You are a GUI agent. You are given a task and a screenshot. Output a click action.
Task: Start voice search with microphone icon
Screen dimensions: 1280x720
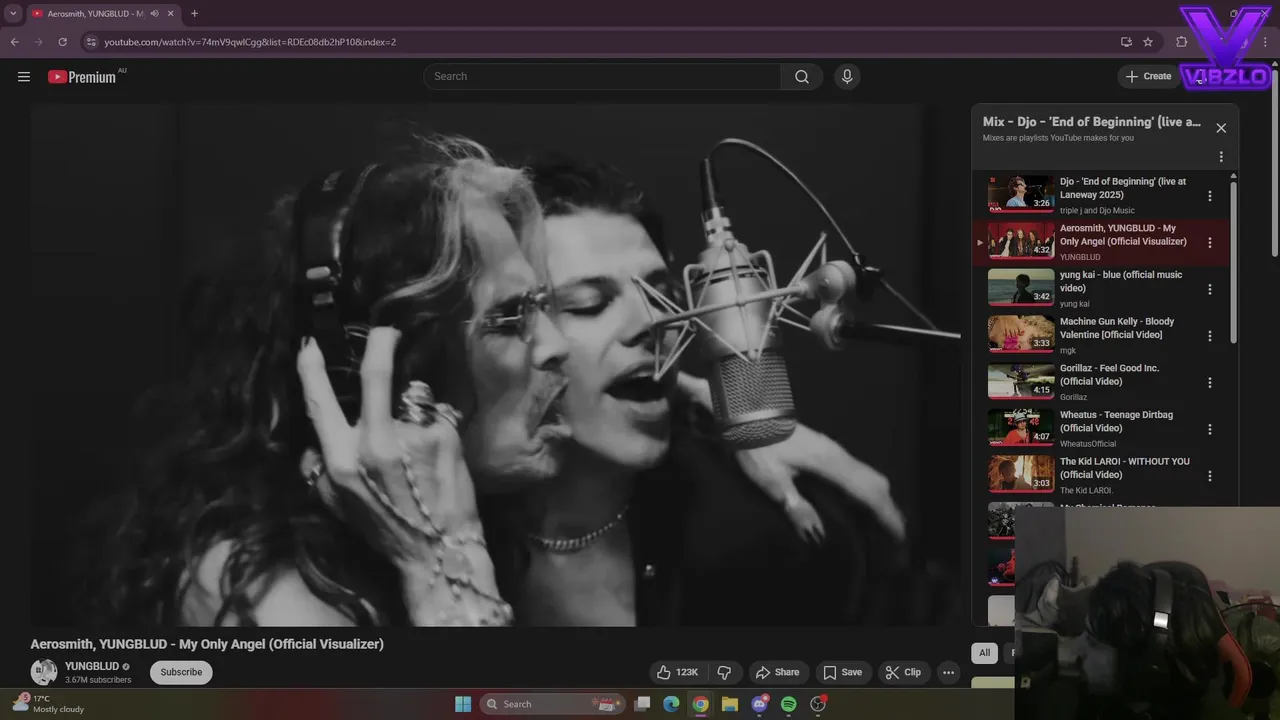[x=847, y=77]
